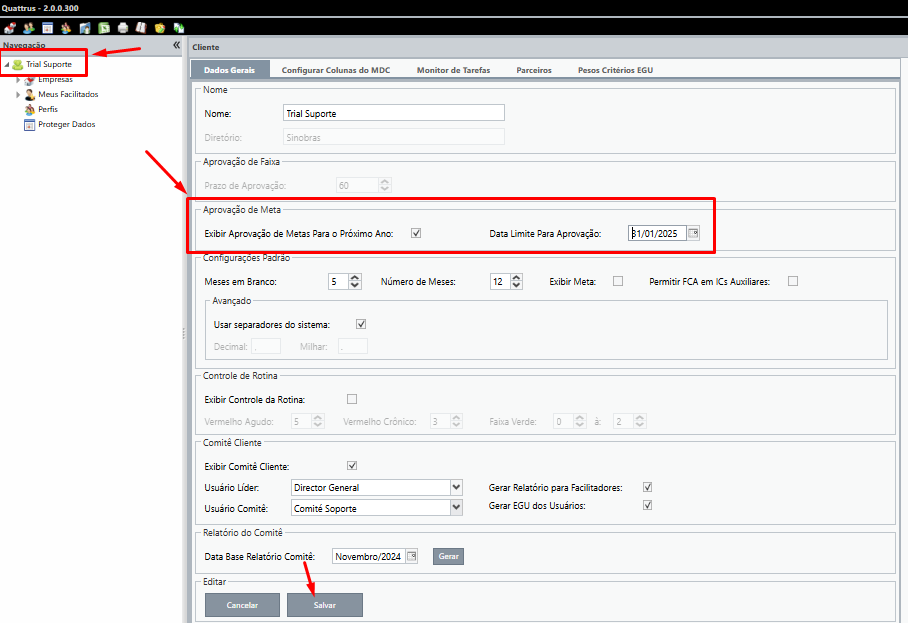
Task: Click the group-of-people icon in the top toolbar
Action: tap(66, 28)
